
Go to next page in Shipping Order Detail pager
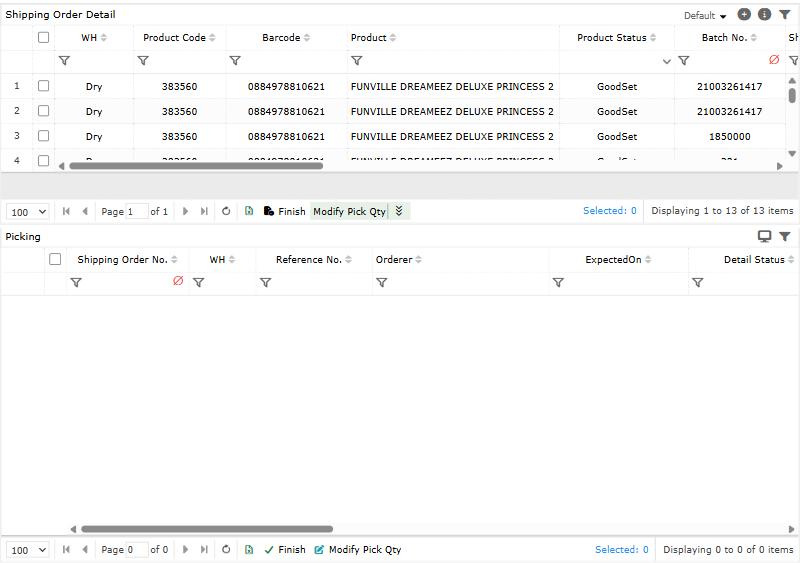(x=185, y=211)
